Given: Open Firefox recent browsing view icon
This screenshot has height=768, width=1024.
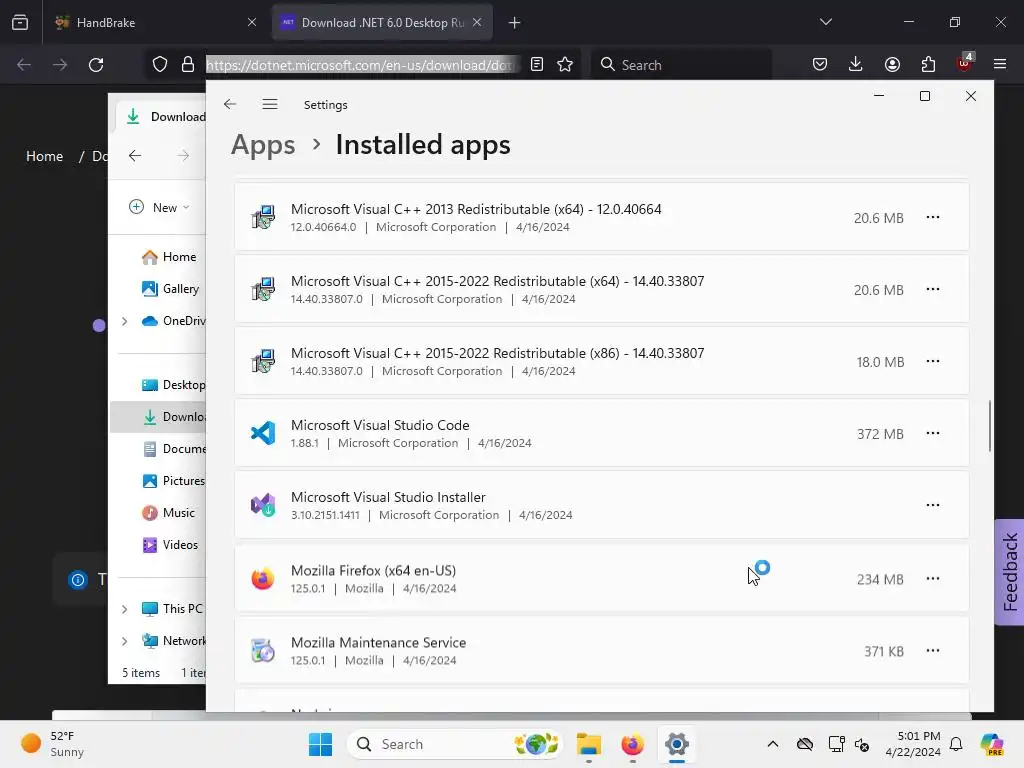Looking at the screenshot, I should pyautogui.click(x=20, y=22).
